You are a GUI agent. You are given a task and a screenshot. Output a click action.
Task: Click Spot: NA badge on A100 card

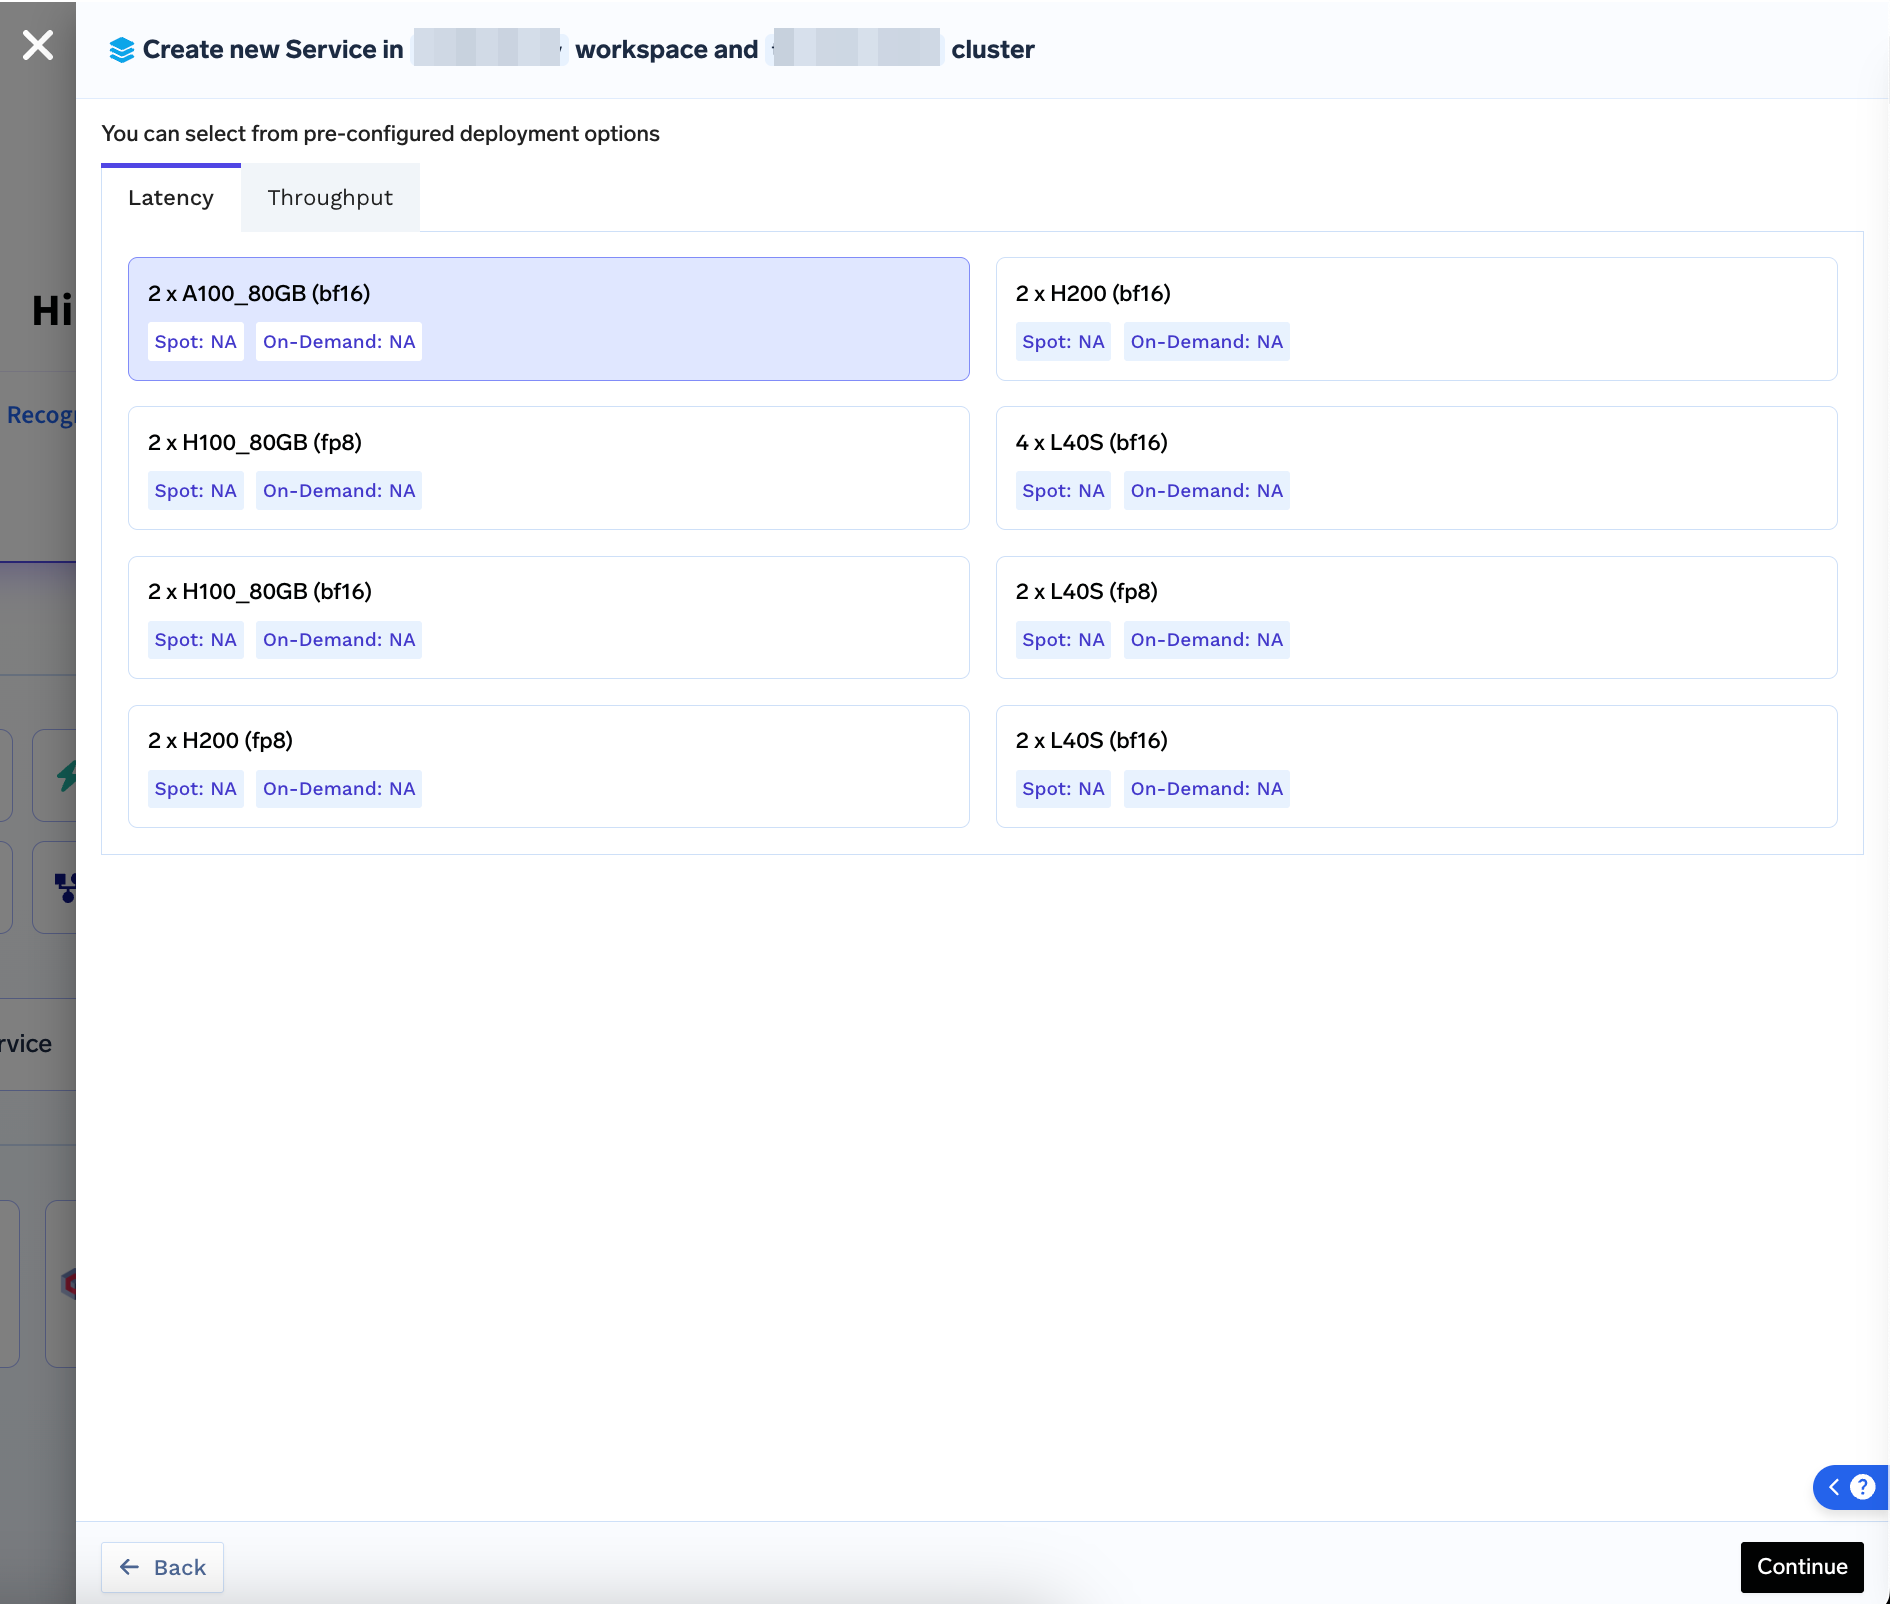[196, 341]
